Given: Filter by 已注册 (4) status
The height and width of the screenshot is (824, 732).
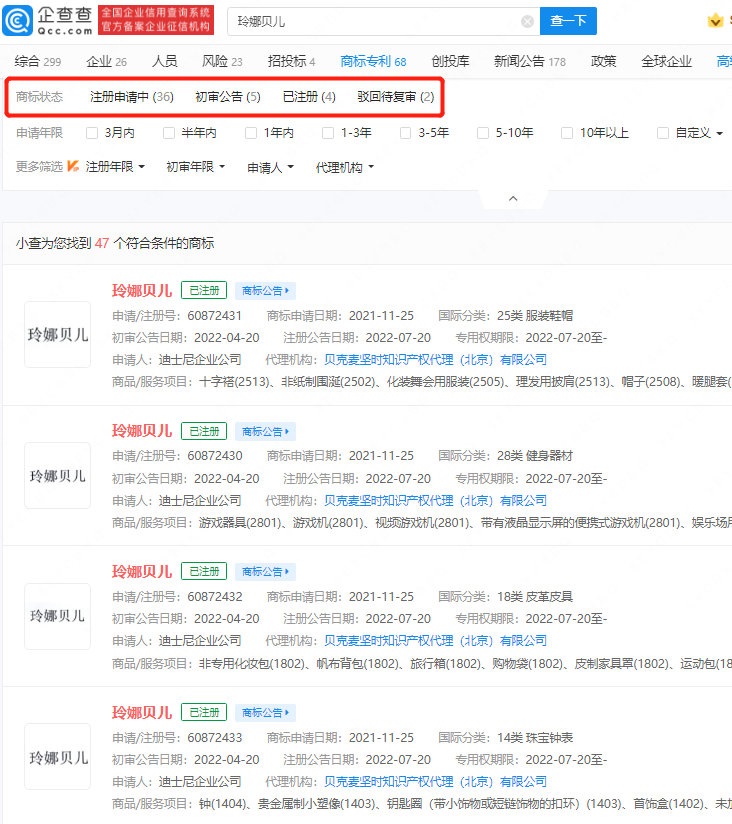Looking at the screenshot, I should [x=309, y=97].
